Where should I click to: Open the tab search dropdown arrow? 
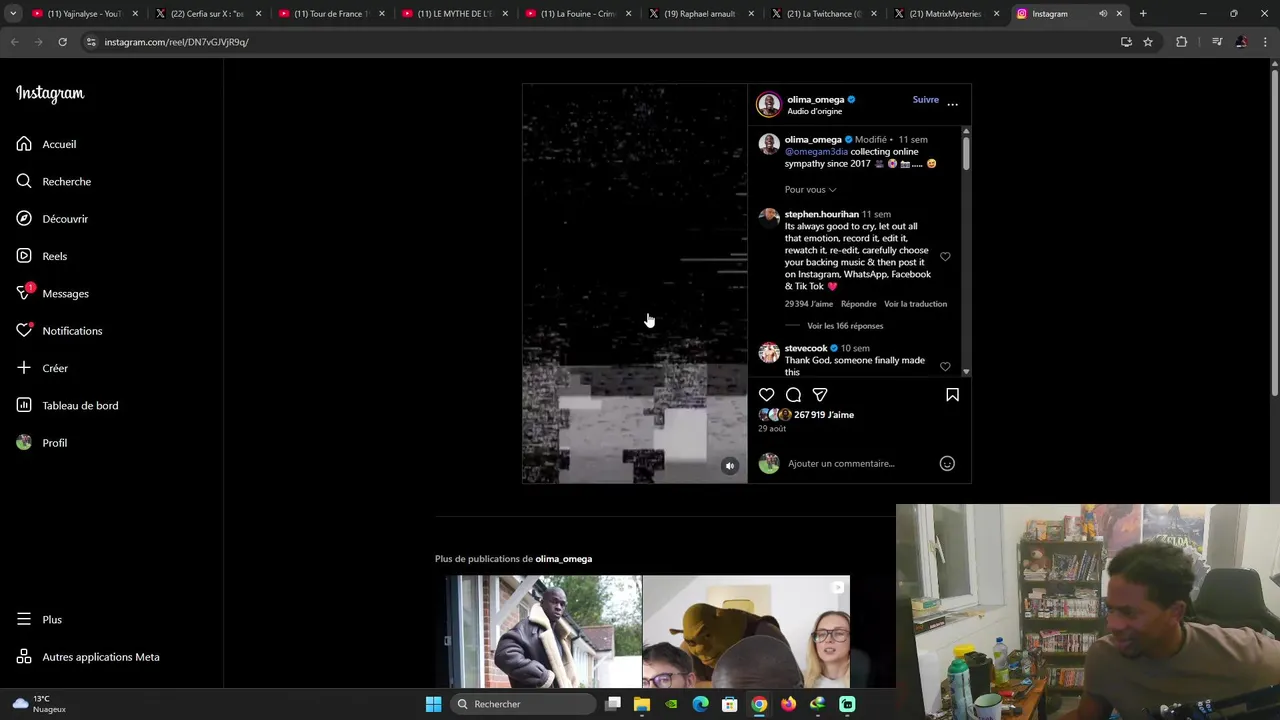click(x=13, y=14)
